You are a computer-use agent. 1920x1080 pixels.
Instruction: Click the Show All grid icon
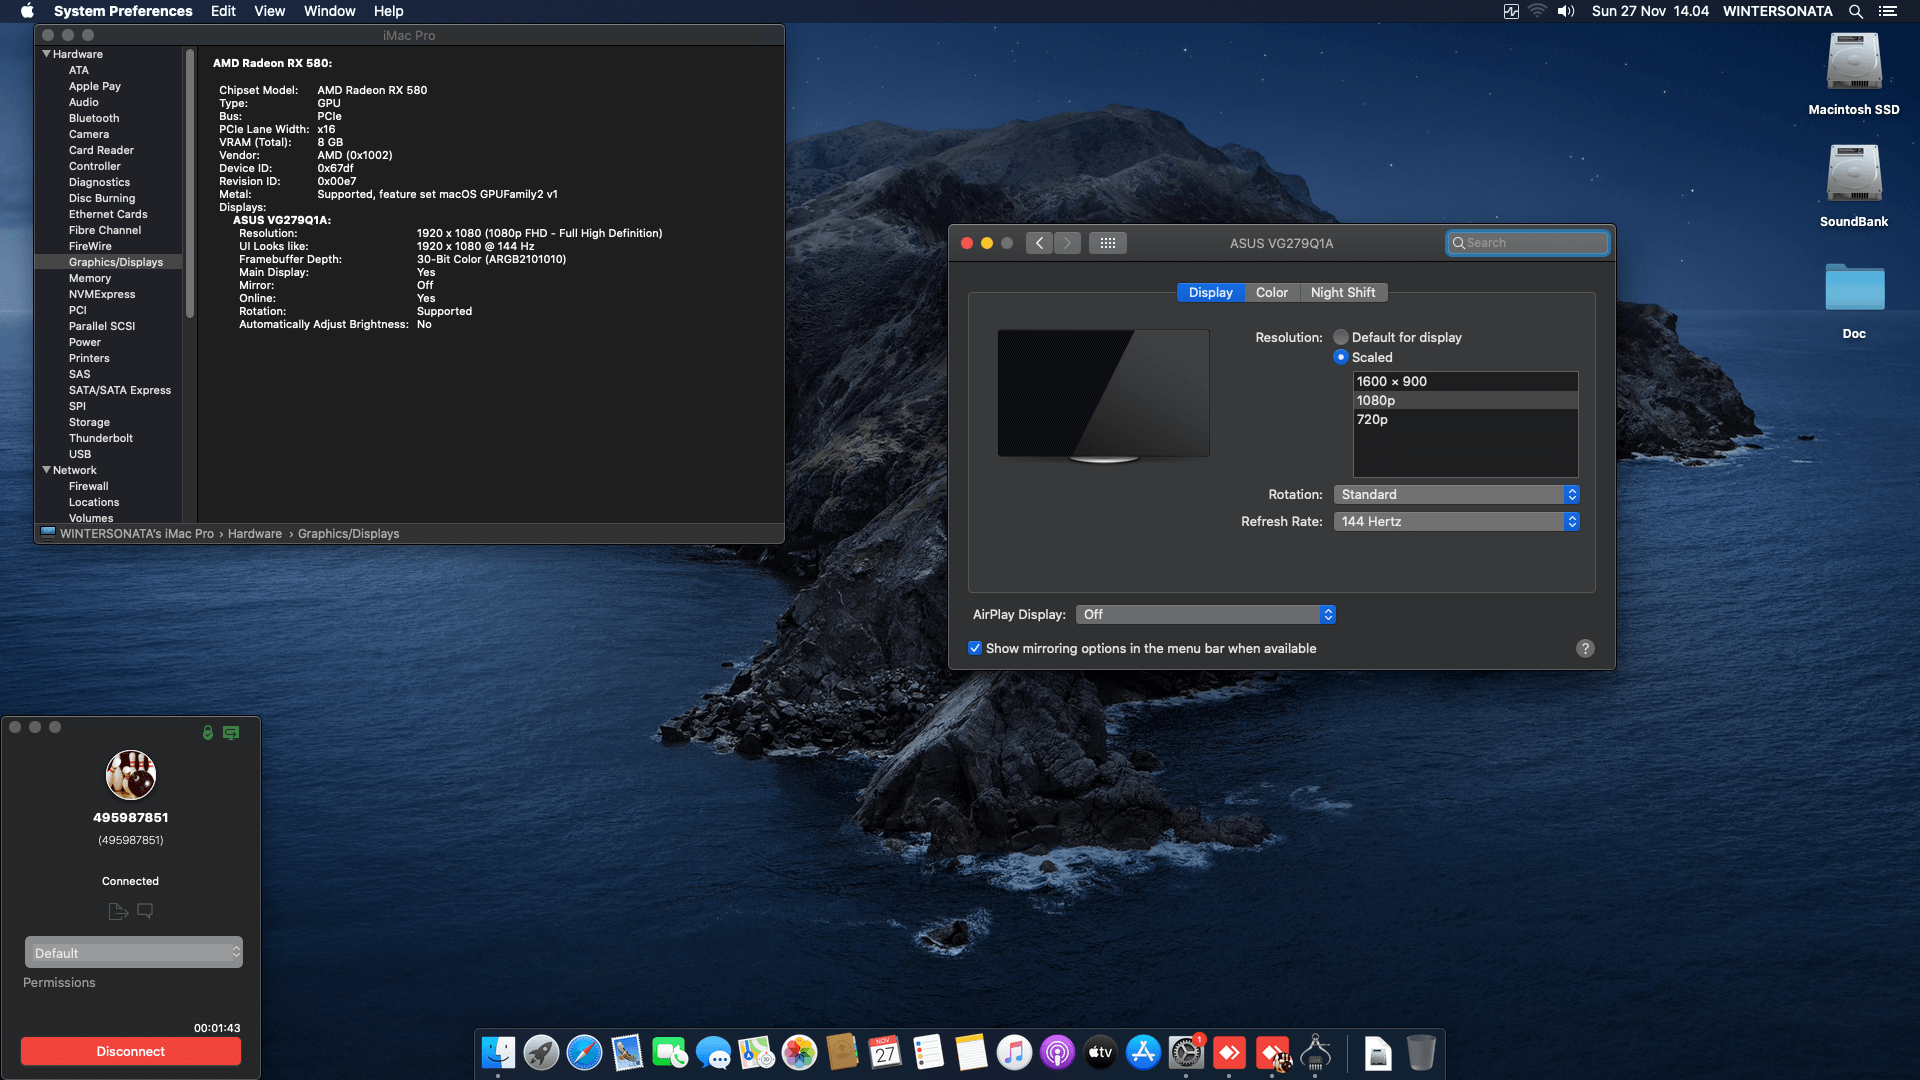click(1107, 243)
